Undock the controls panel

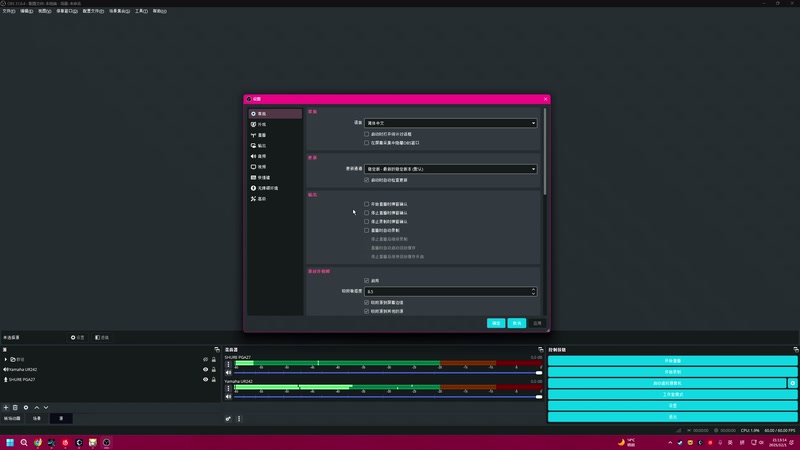coord(796,349)
